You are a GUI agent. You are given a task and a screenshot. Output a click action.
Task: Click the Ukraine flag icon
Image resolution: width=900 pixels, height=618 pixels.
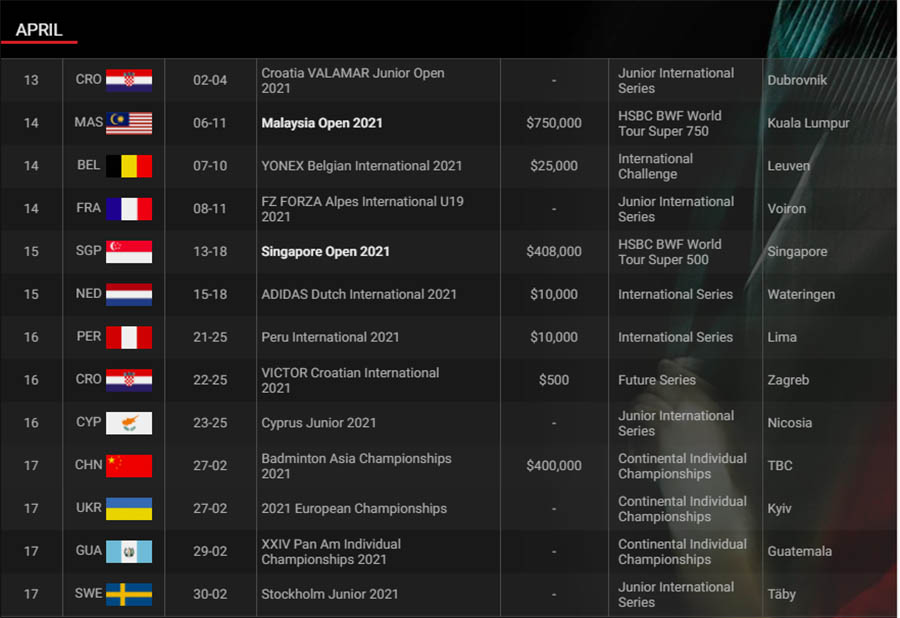129,508
